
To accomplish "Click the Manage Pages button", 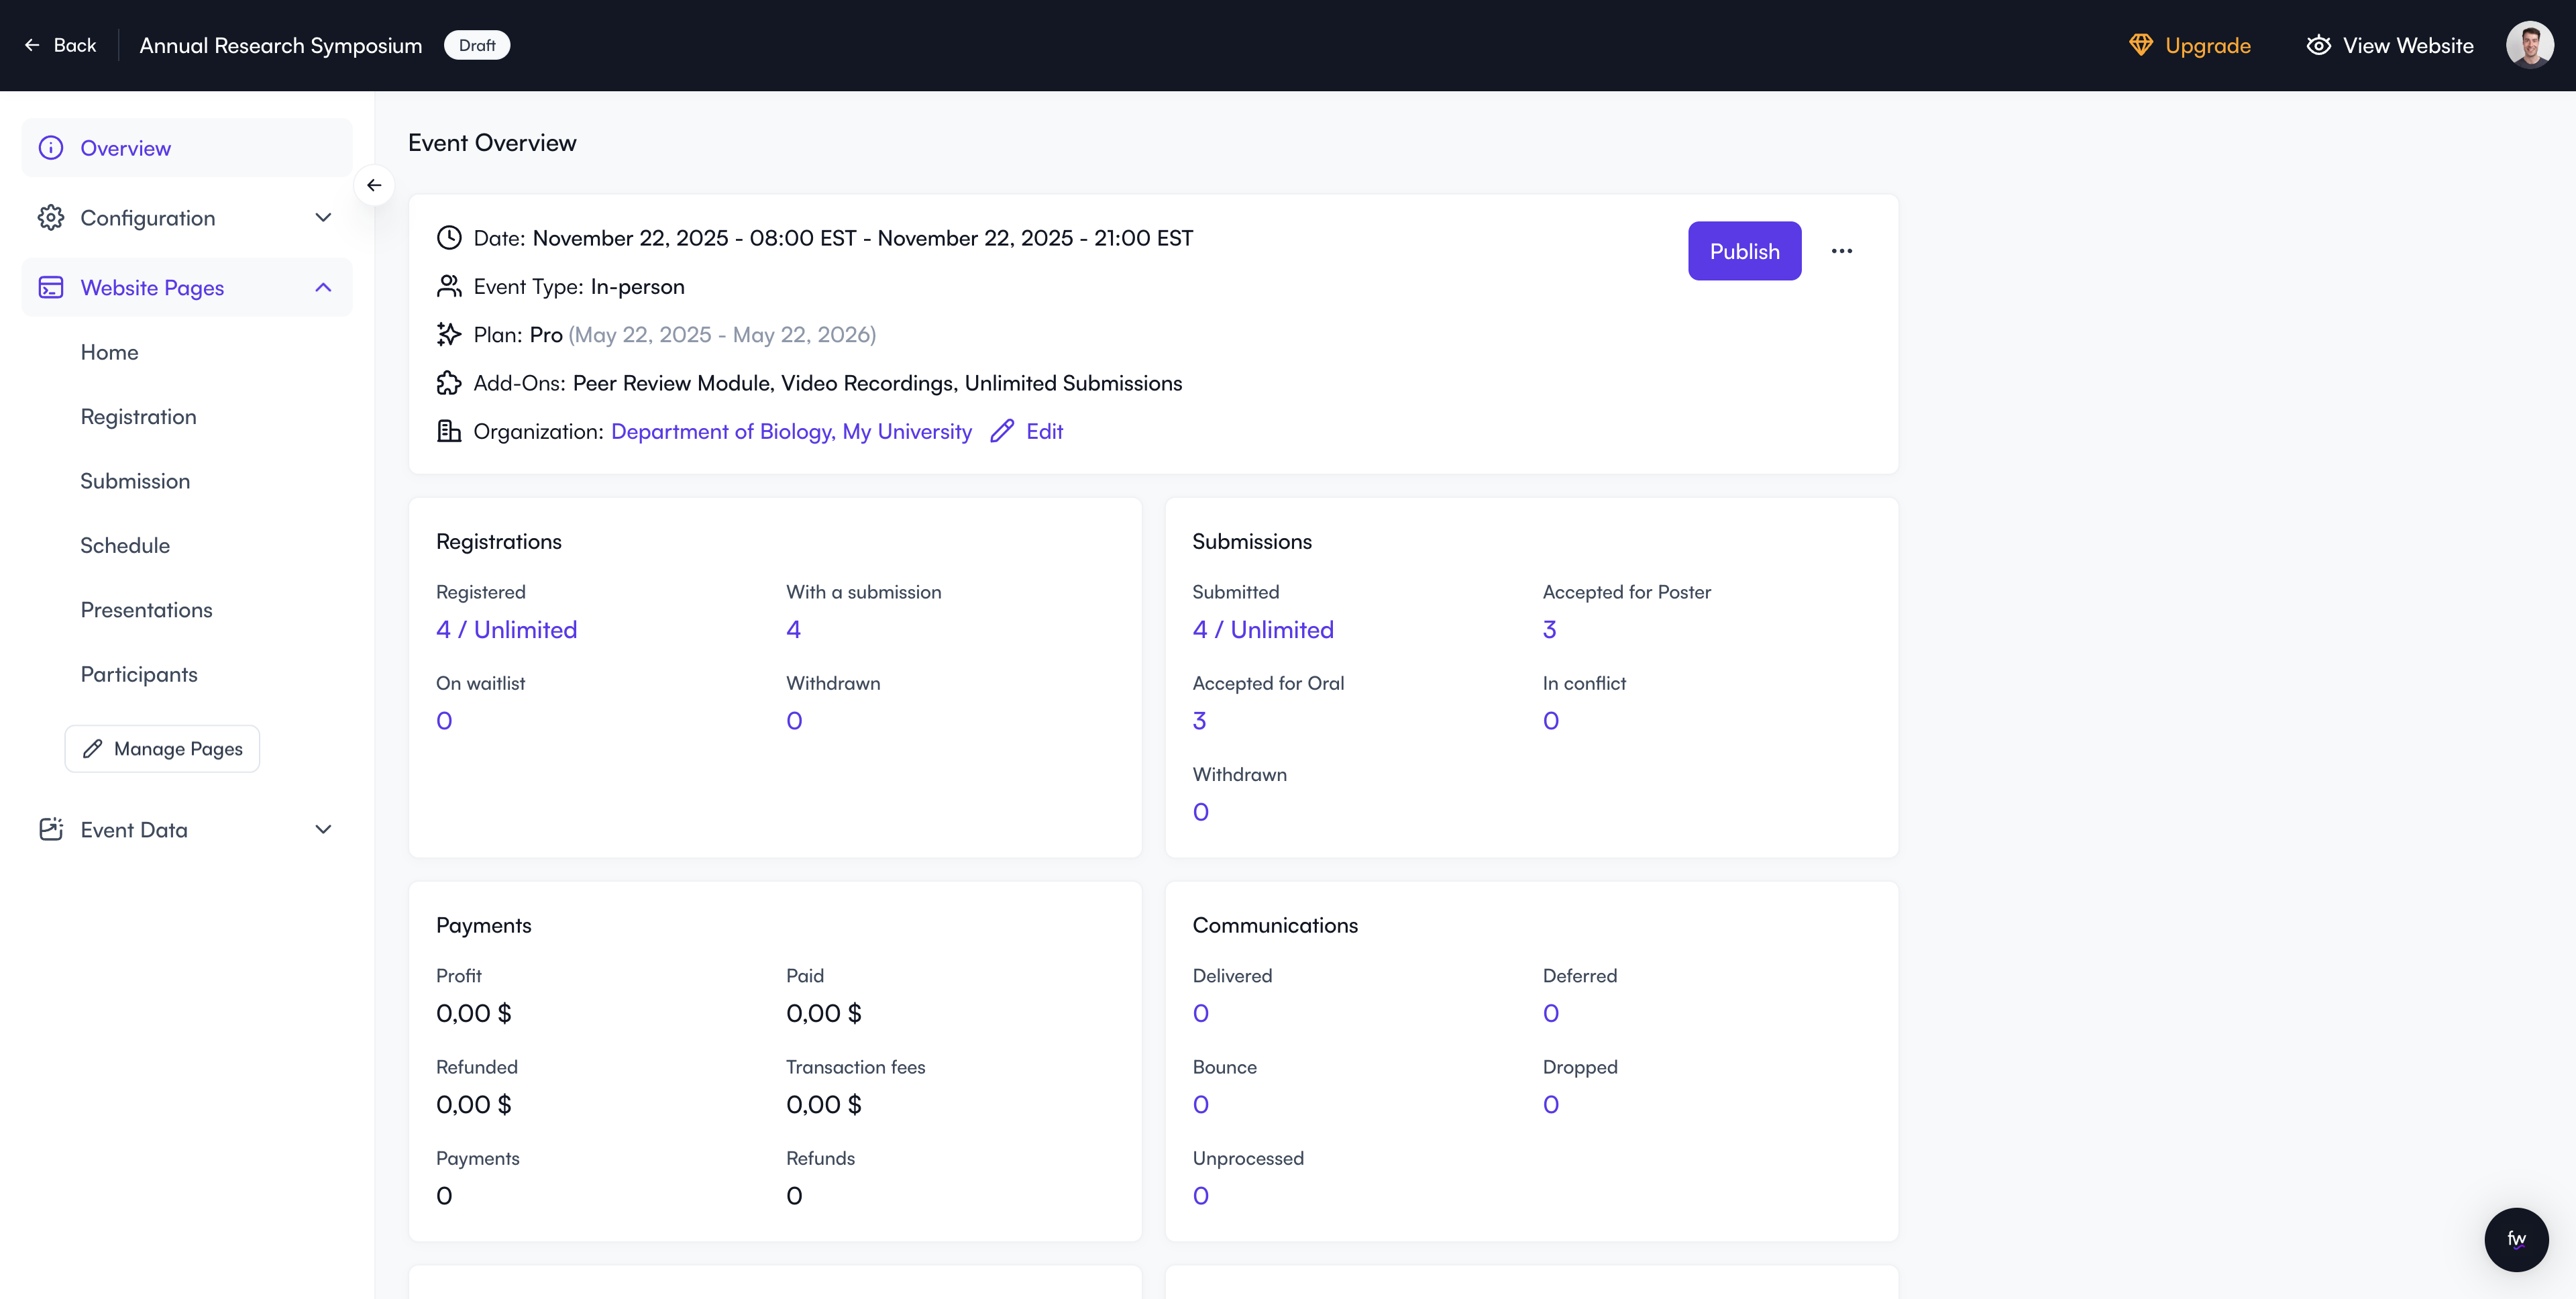I will coord(162,749).
